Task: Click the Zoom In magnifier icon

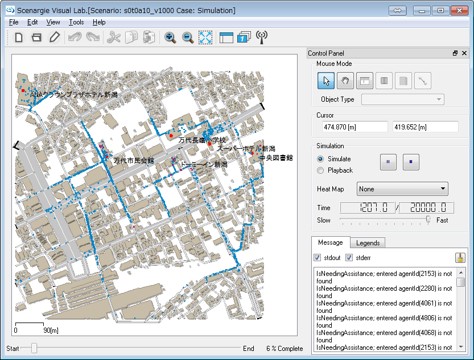Action: [170, 38]
